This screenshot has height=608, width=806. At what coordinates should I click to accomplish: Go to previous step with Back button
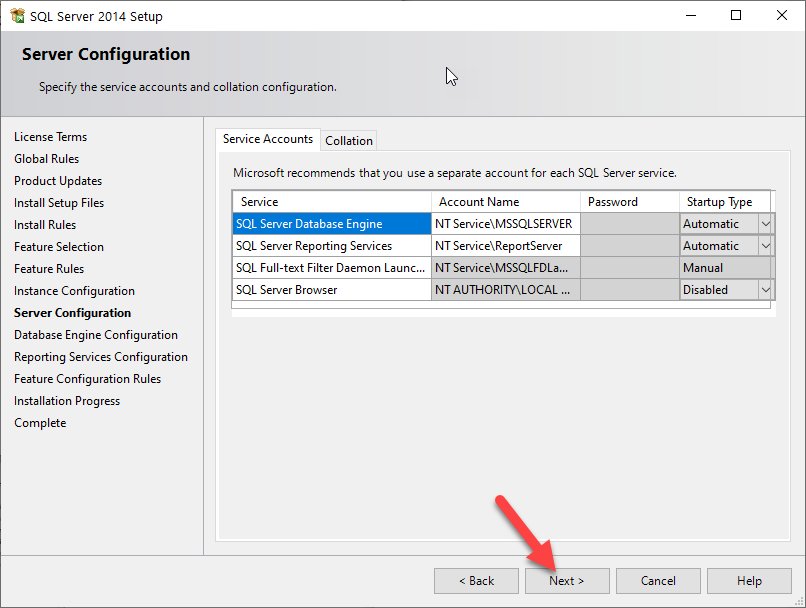(x=476, y=581)
